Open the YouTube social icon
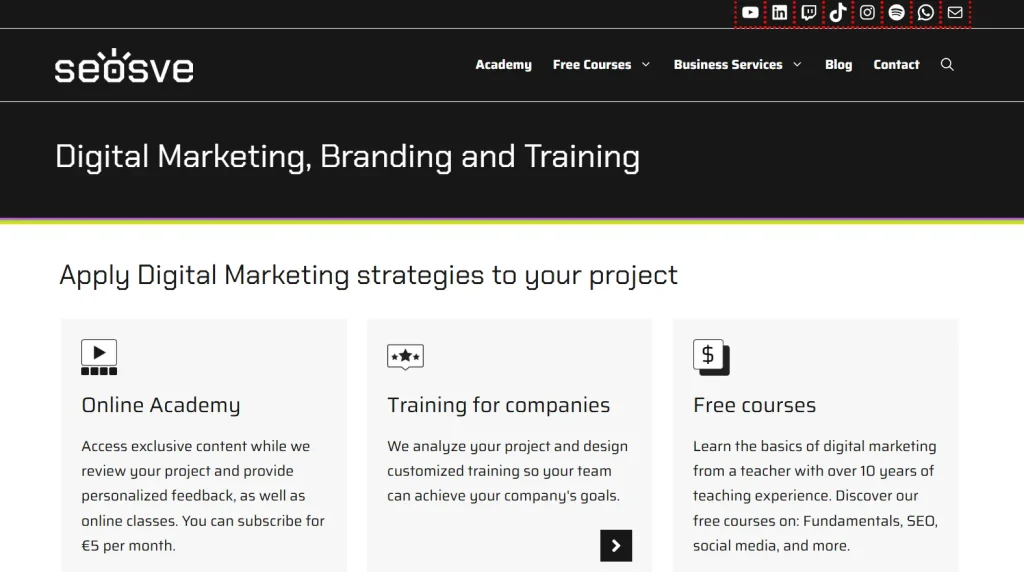Image resolution: width=1024 pixels, height=572 pixels. (750, 12)
